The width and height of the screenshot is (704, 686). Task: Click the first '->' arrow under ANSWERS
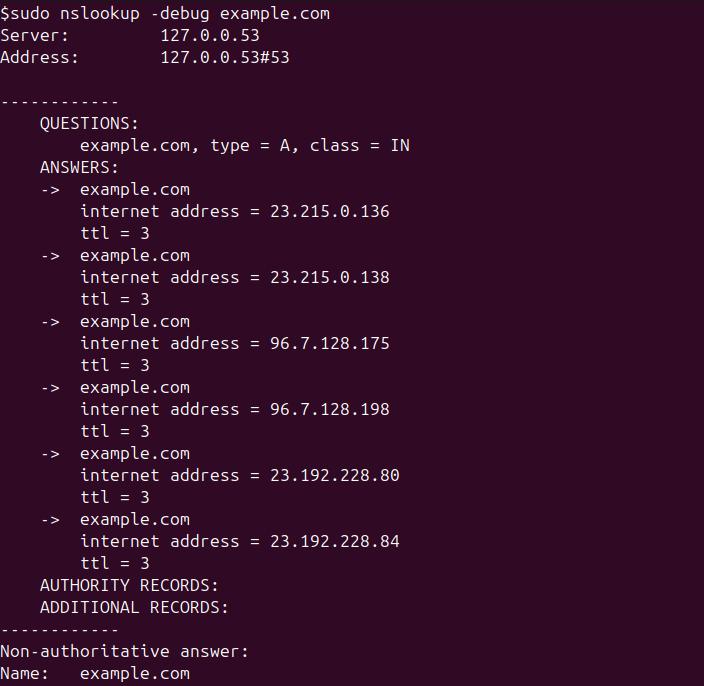(50, 190)
